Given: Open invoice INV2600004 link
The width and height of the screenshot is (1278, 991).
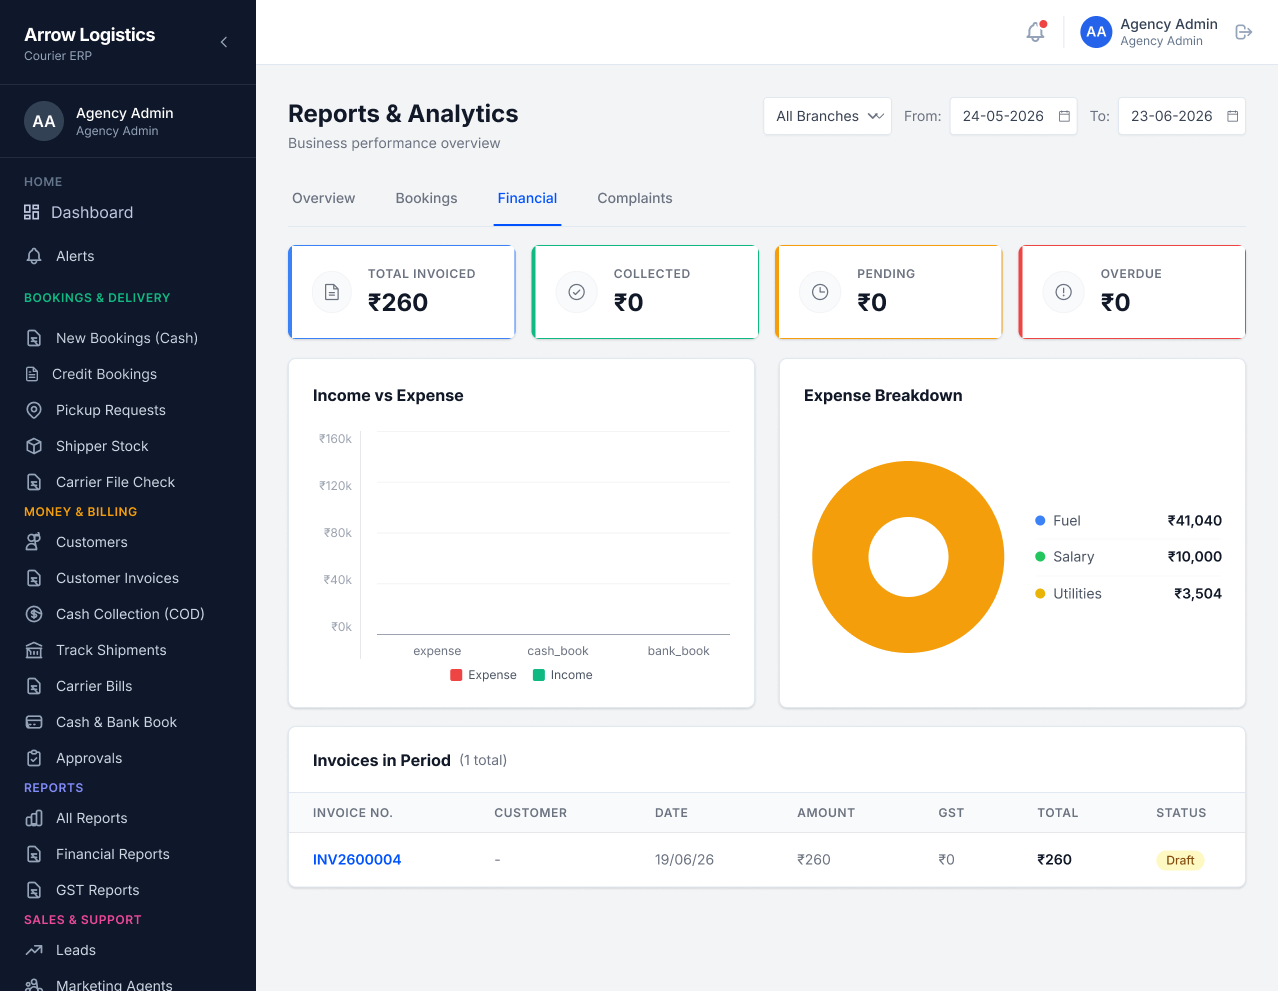Looking at the screenshot, I should (x=357, y=860).
